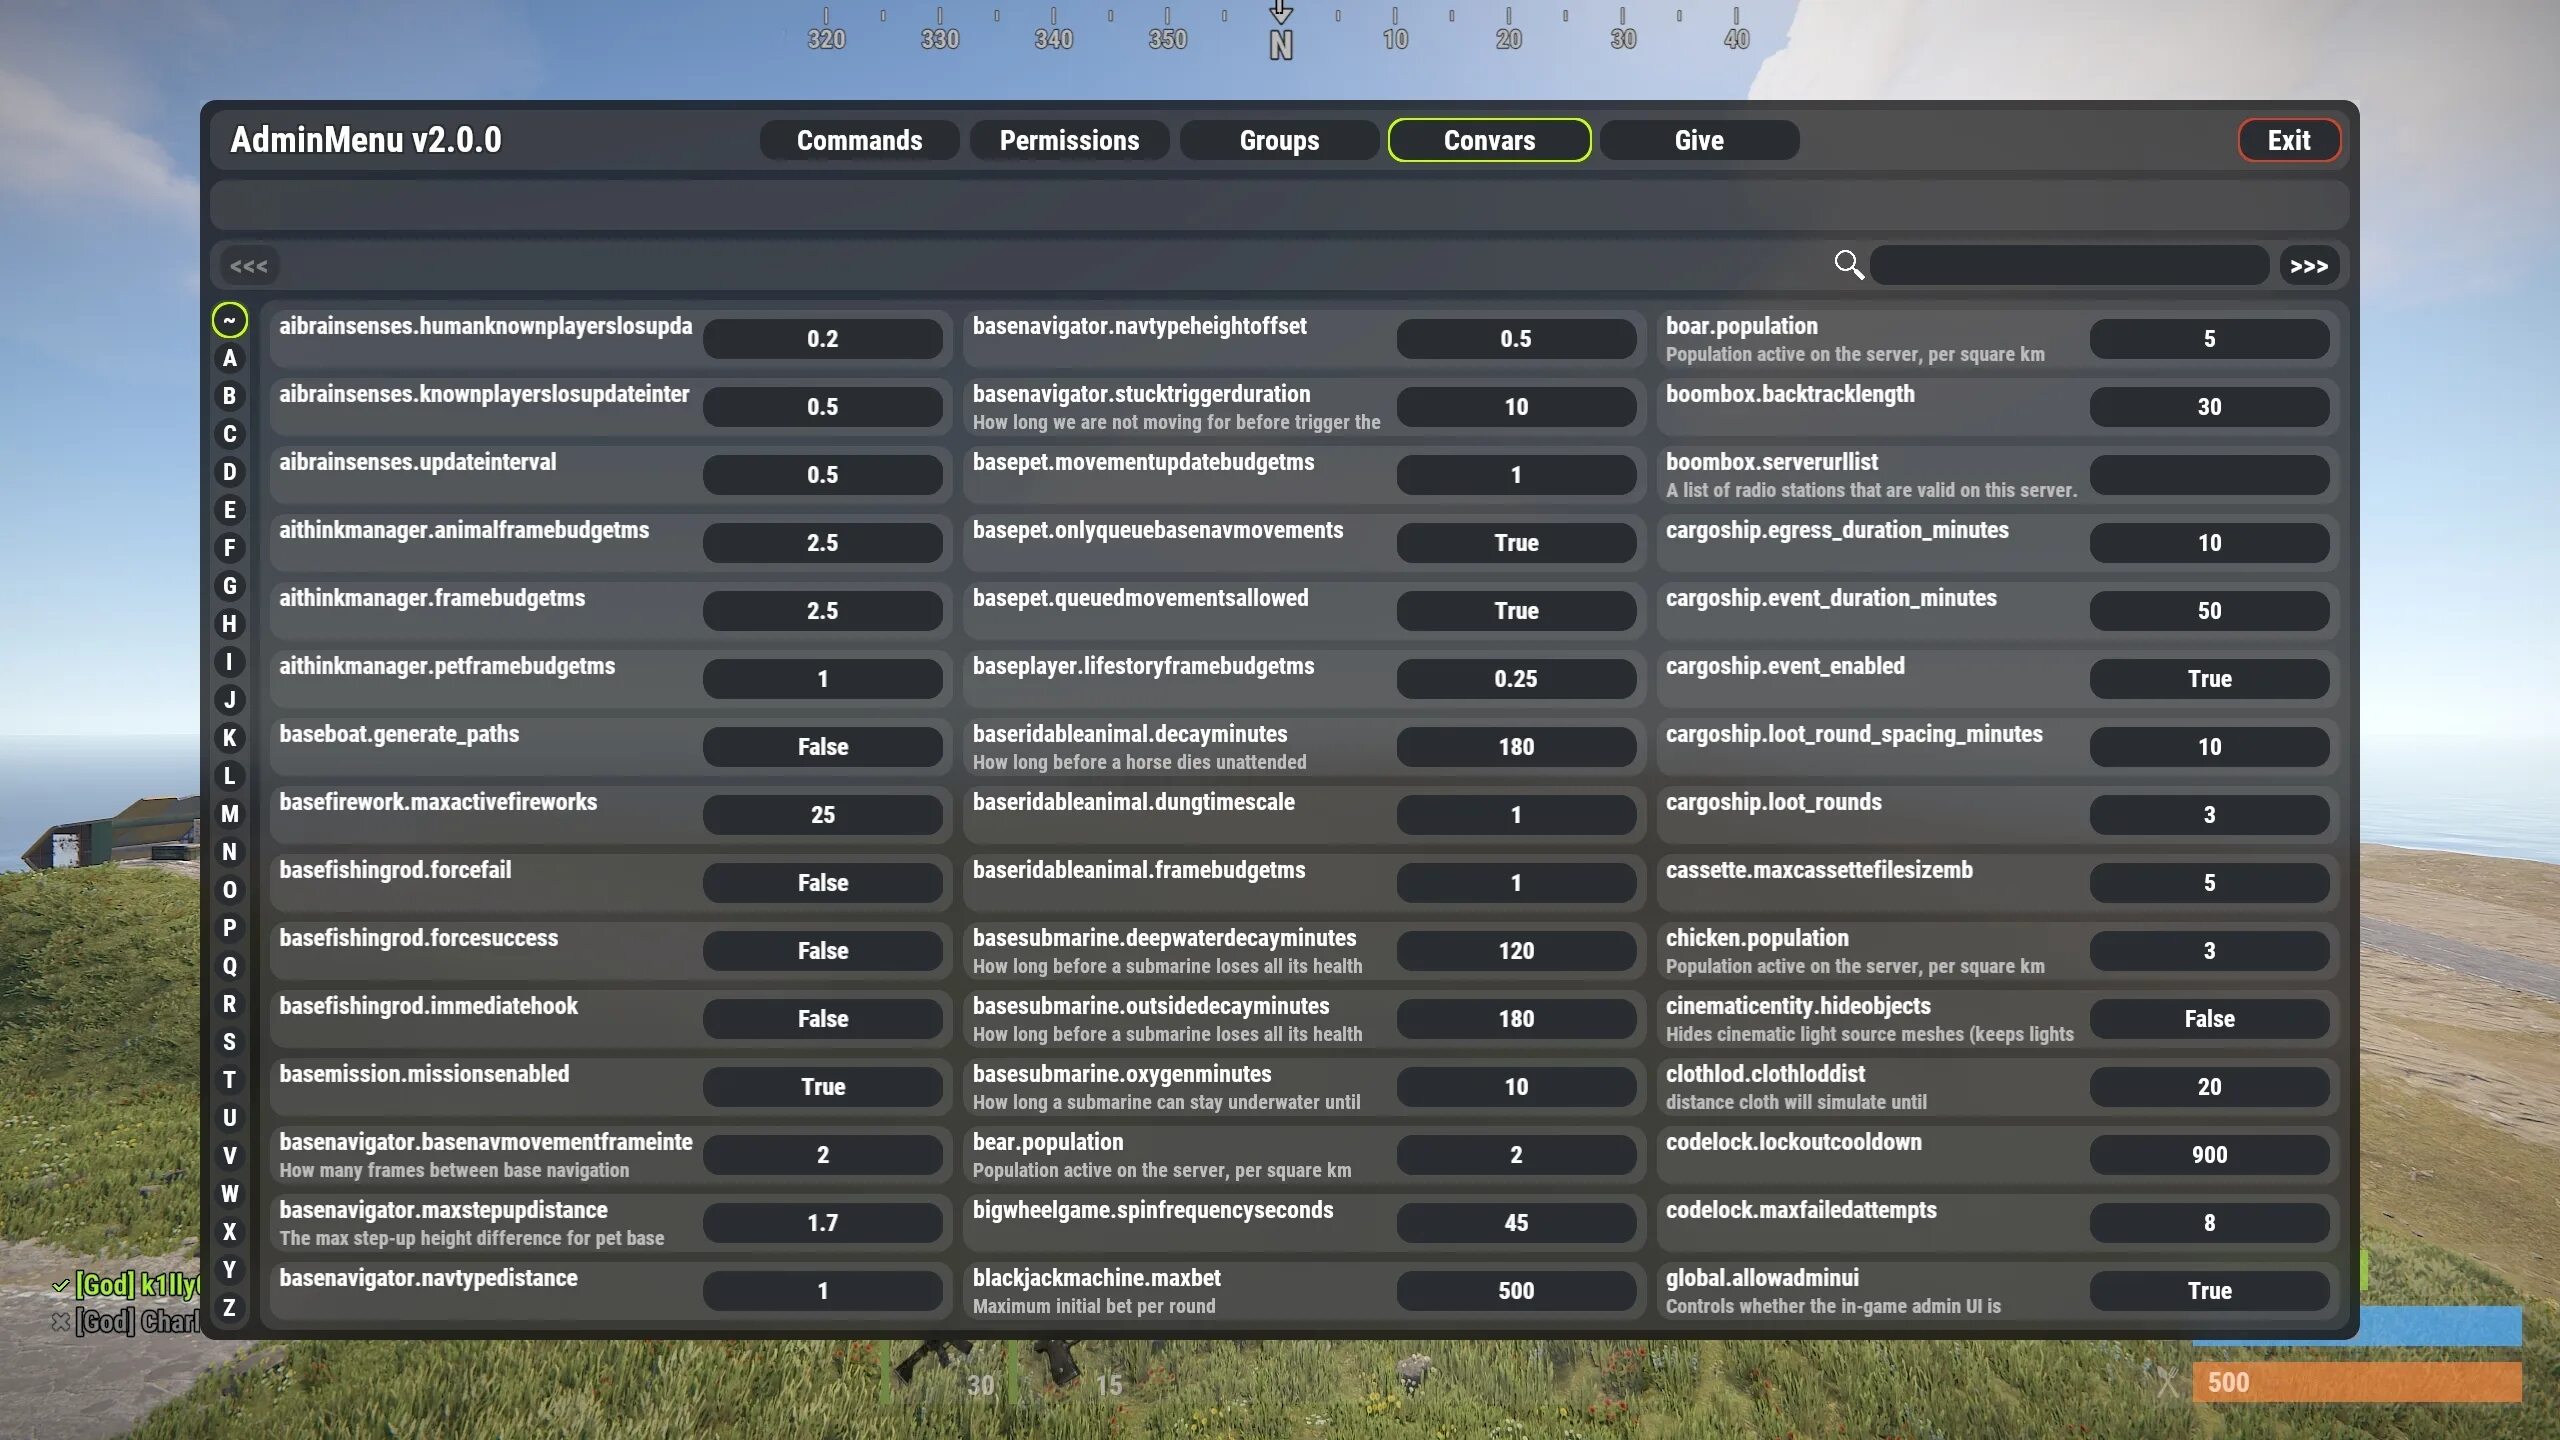Jump to letter Z in index

229,1308
